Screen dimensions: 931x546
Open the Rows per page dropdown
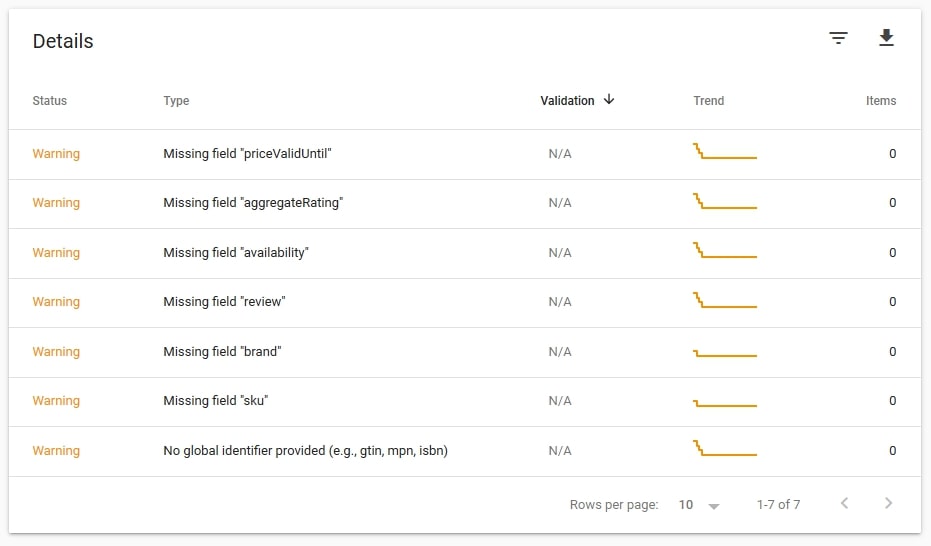pyautogui.click(x=699, y=505)
